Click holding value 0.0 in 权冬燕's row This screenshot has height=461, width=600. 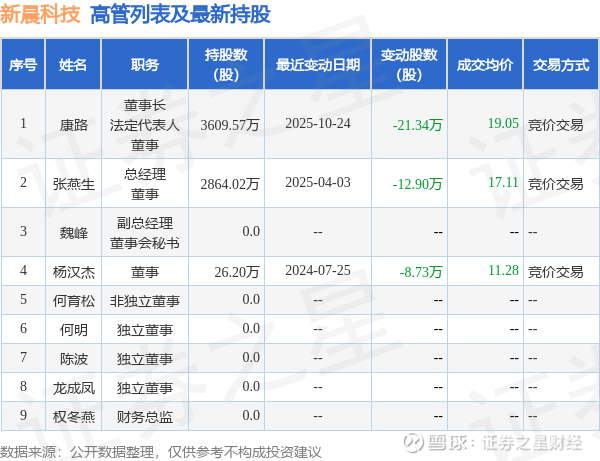point(251,415)
